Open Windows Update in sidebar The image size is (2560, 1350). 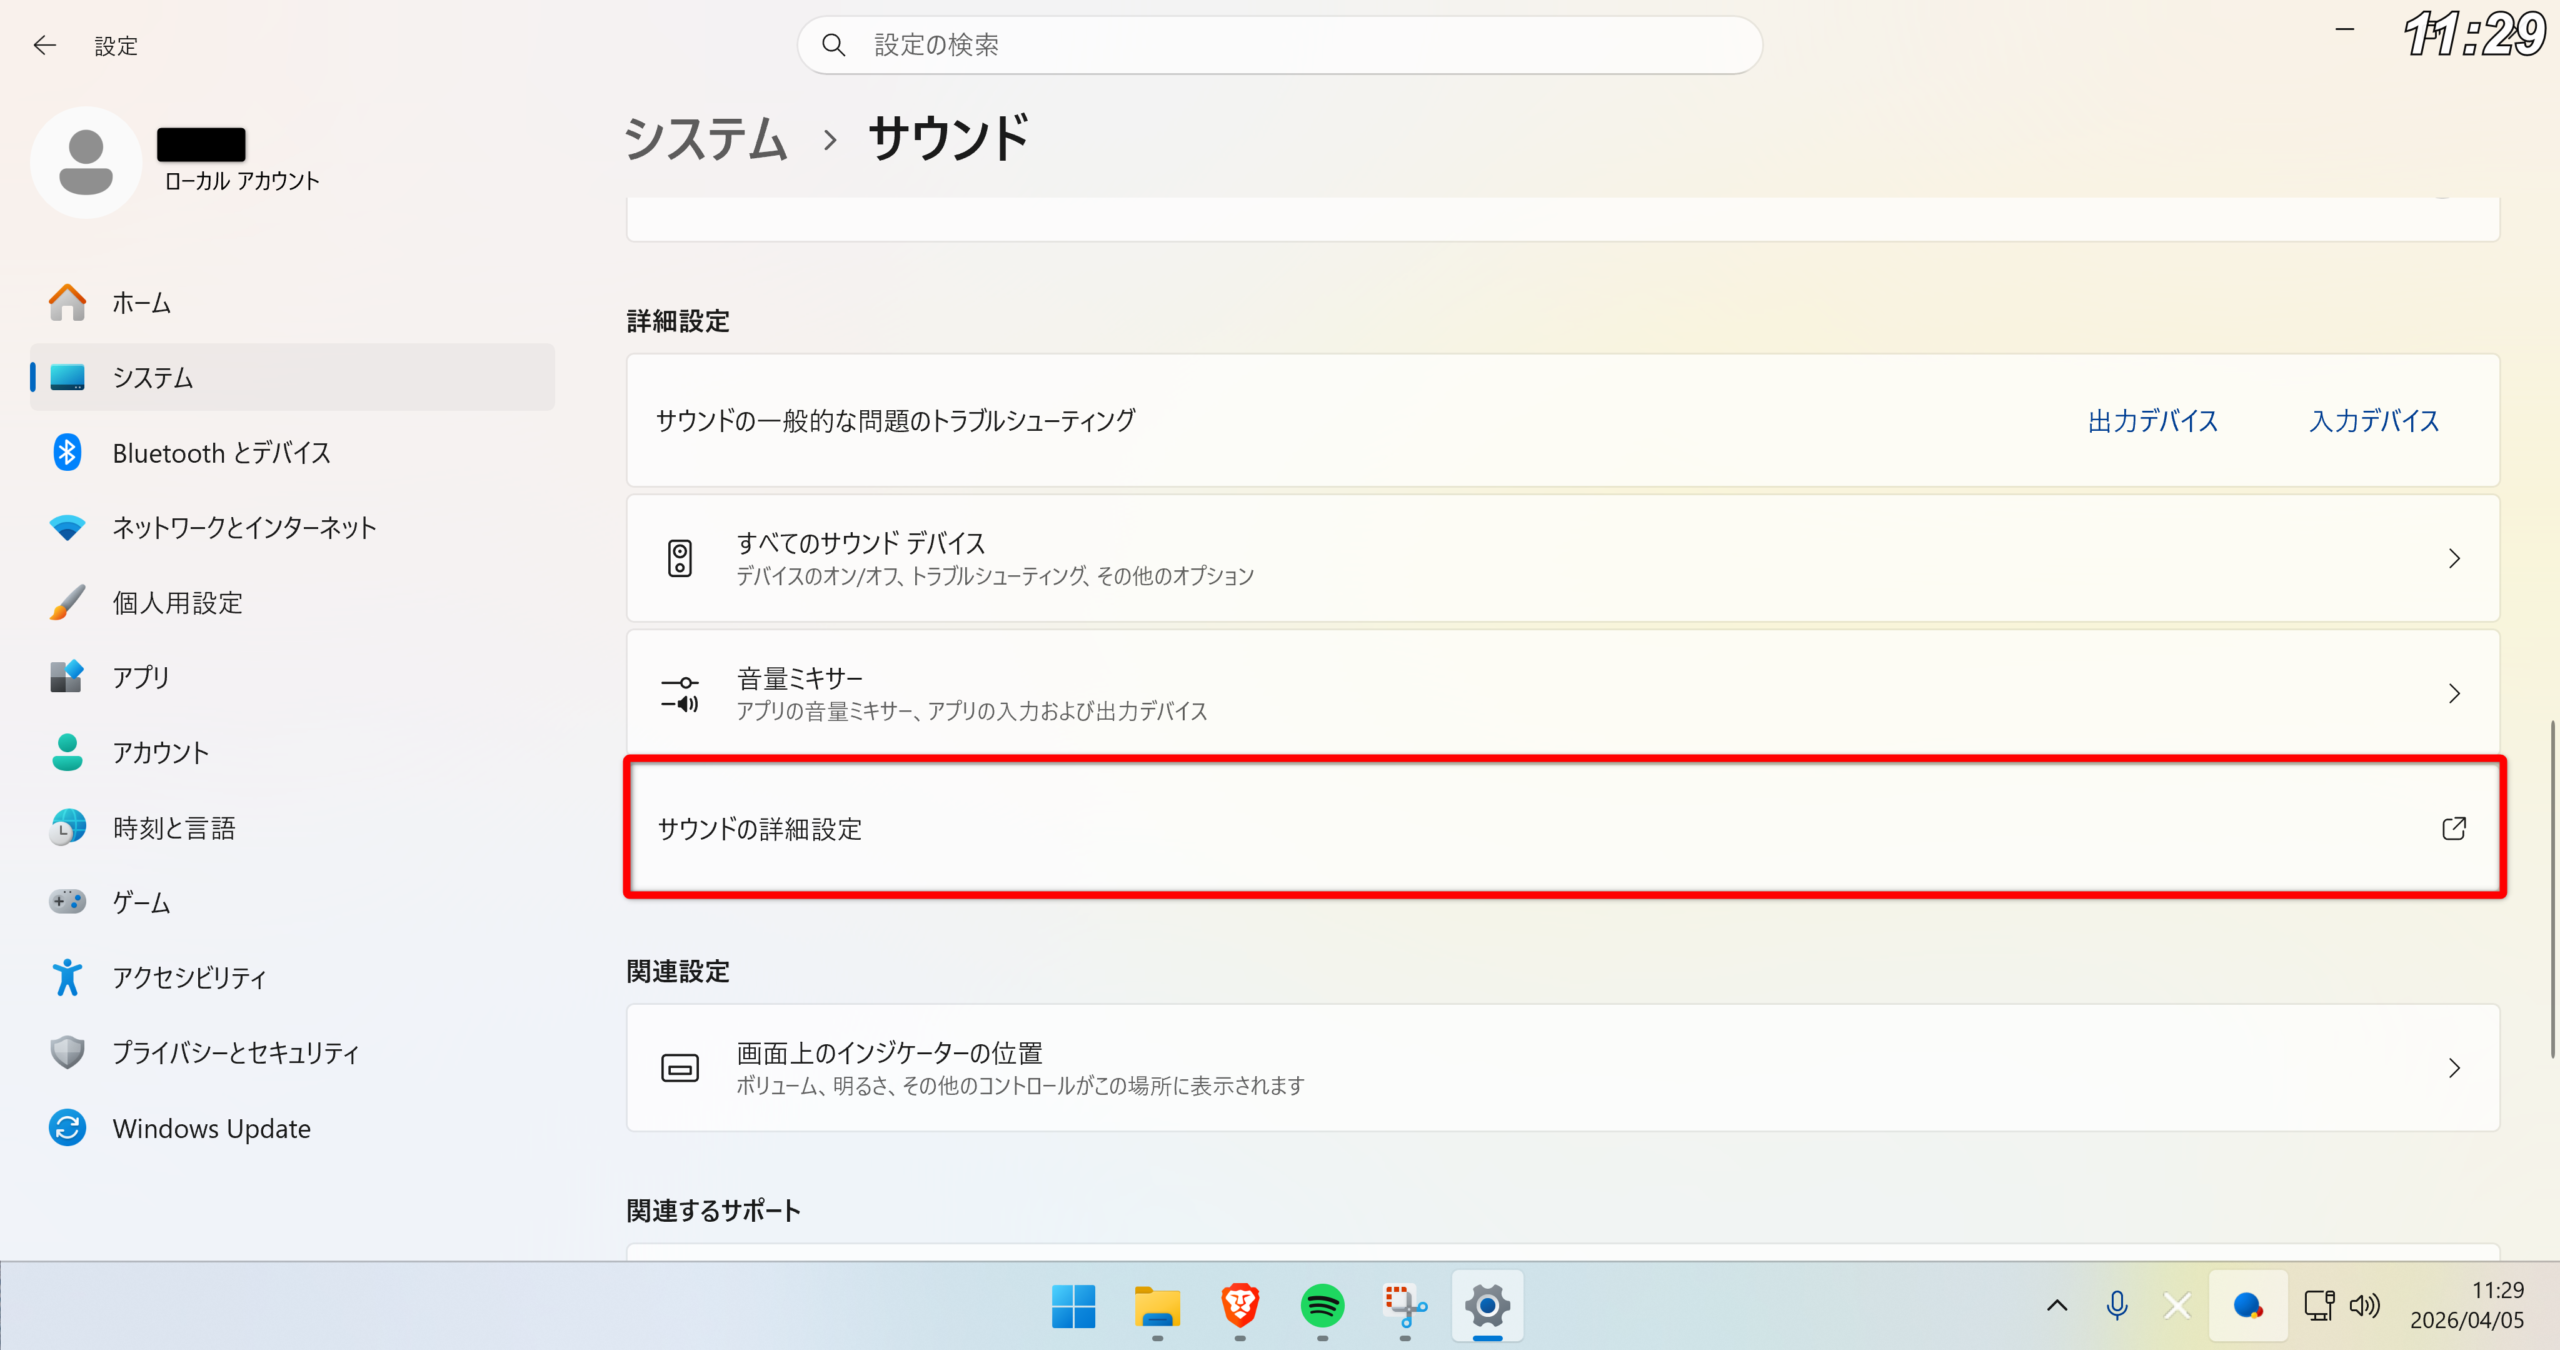point(211,1128)
